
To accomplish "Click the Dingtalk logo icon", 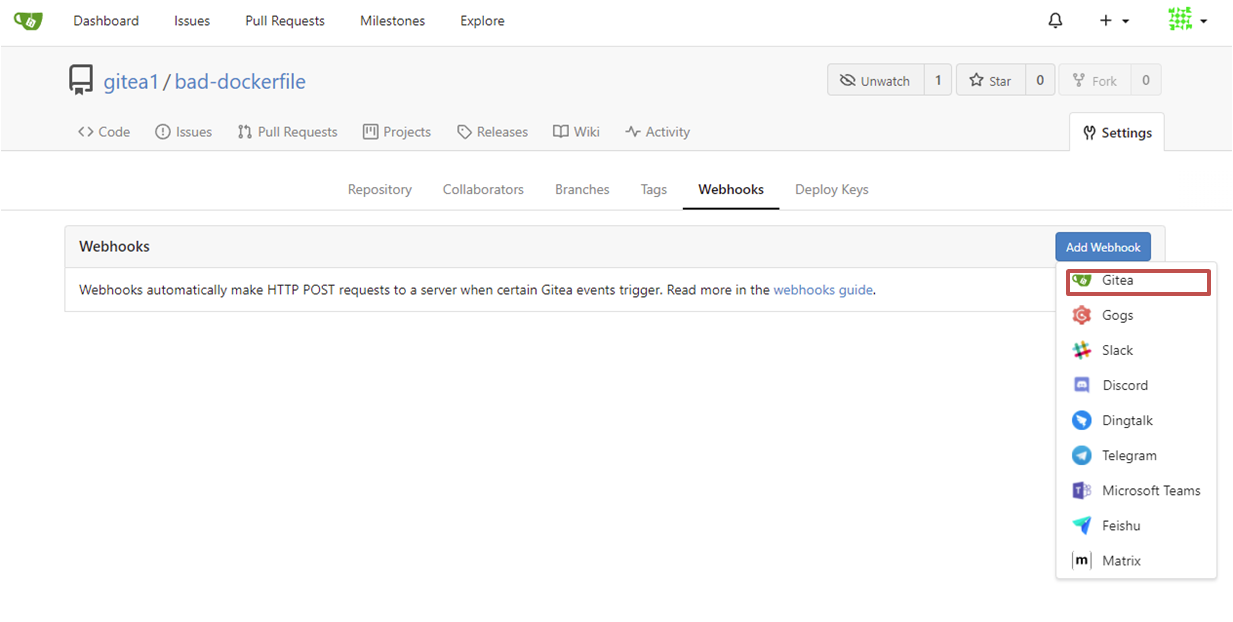I will coord(1081,421).
